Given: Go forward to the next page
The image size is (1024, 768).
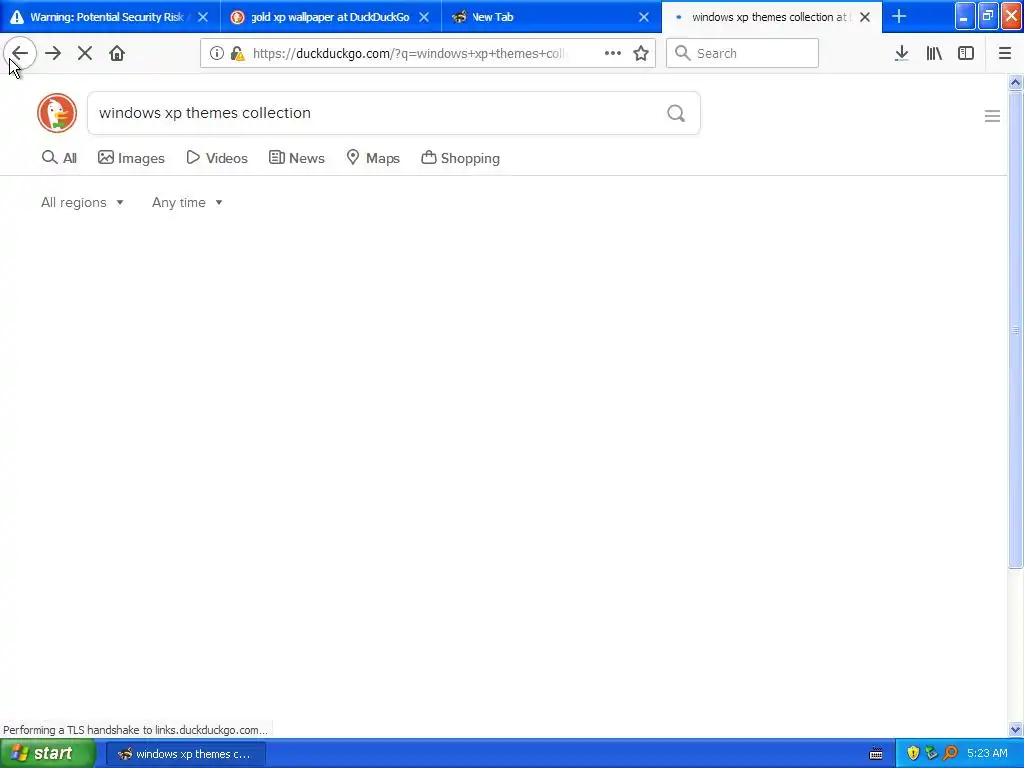Looking at the screenshot, I should (x=53, y=54).
